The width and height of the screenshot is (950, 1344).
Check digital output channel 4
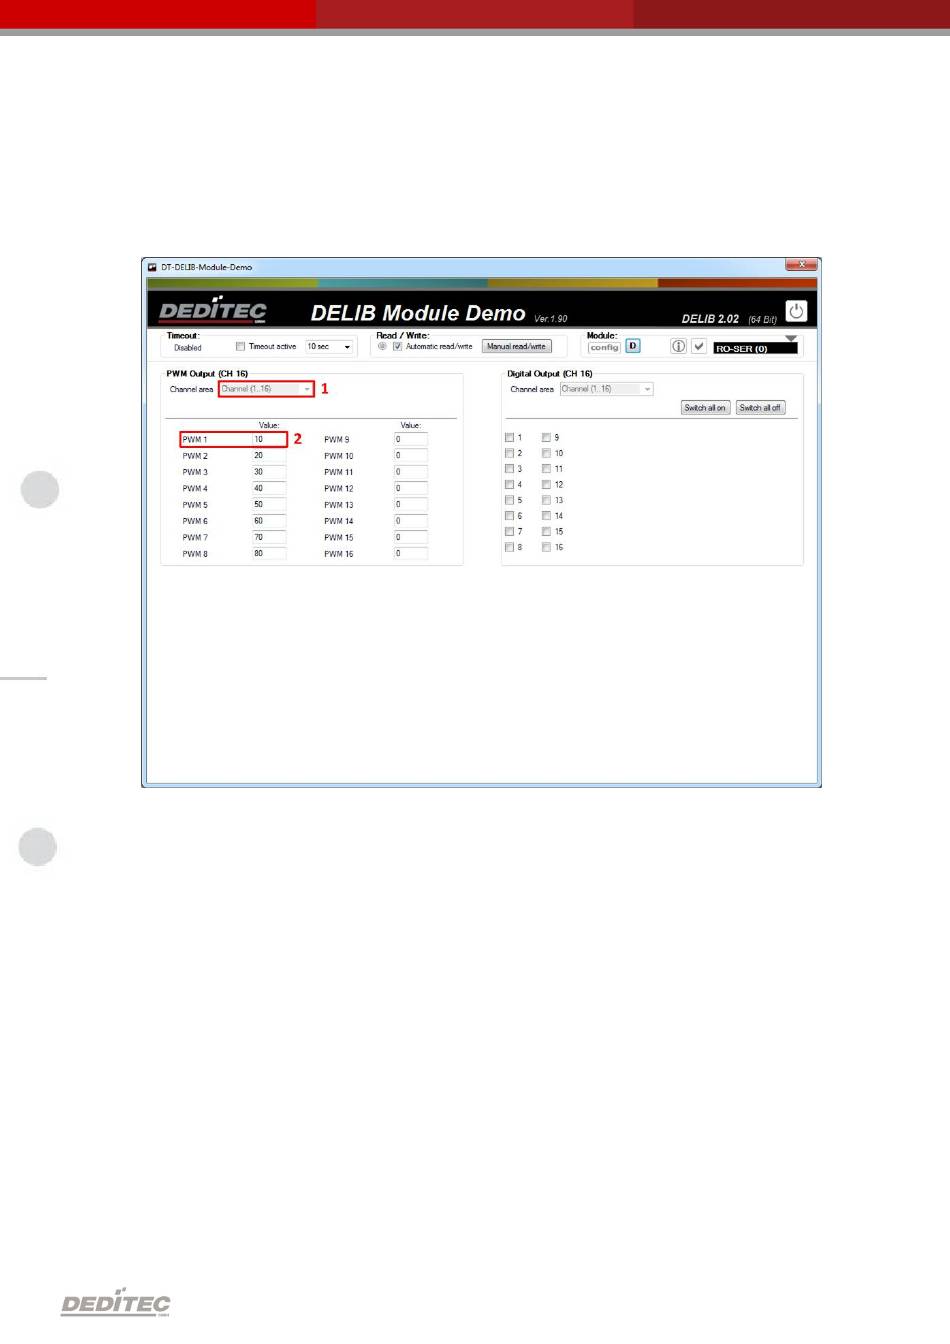(510, 485)
